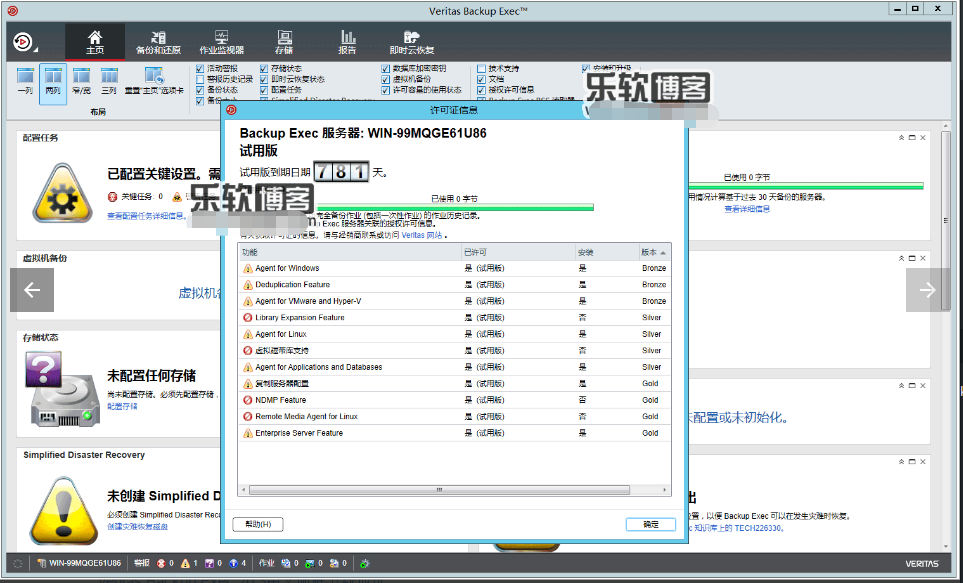Select the 一列 single-column layout icon
The width and height of the screenshot is (963, 583).
tap(25, 76)
